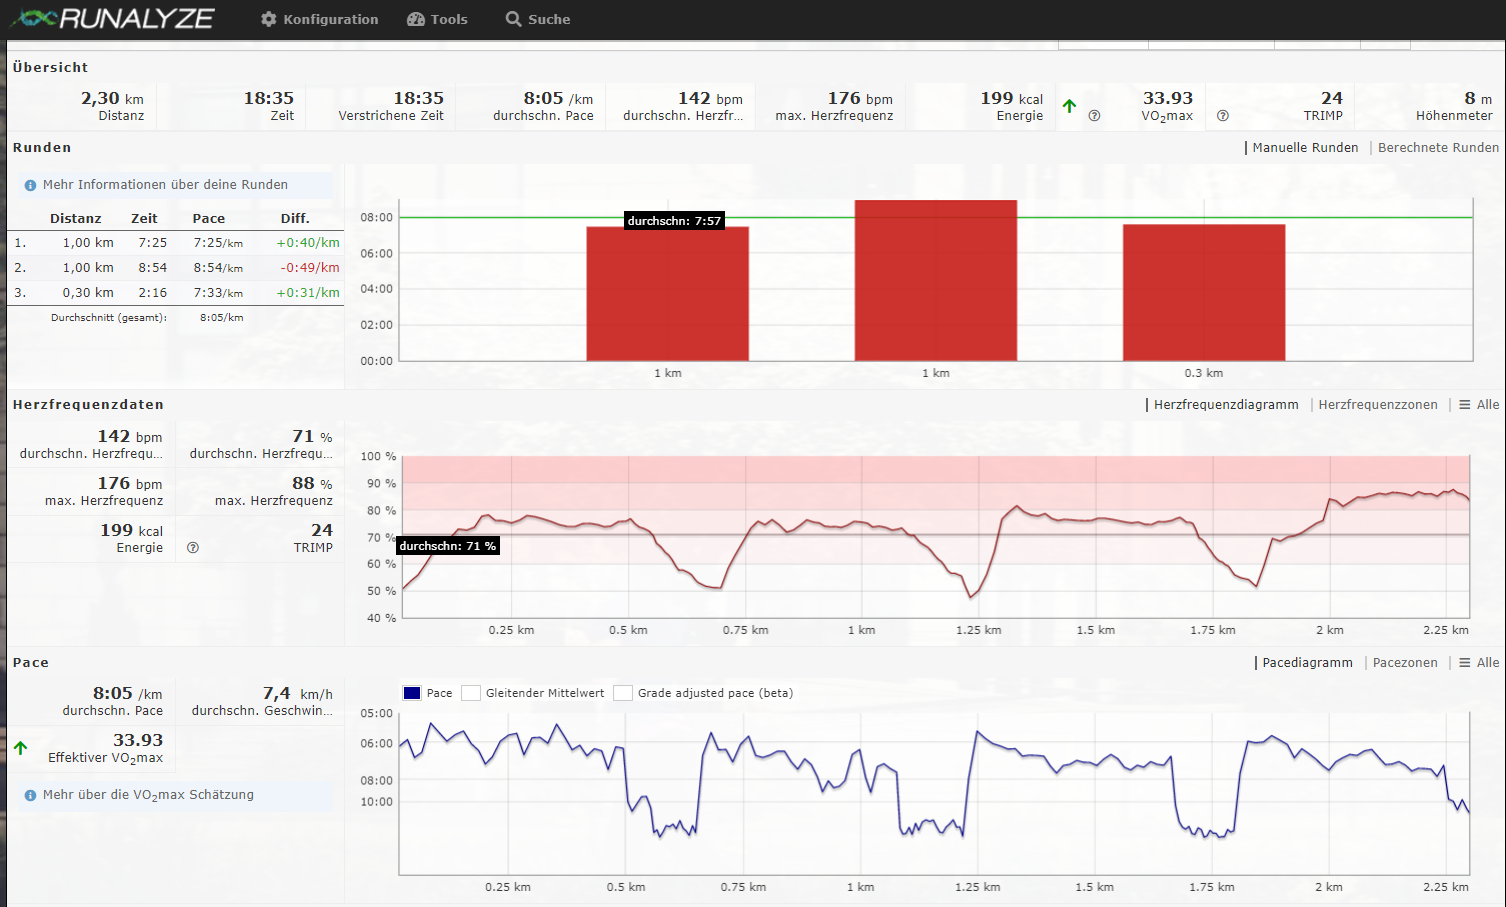Click the help icon left of VO2max in Übersicht
Image resolution: width=1506 pixels, height=907 pixels.
click(x=1094, y=116)
